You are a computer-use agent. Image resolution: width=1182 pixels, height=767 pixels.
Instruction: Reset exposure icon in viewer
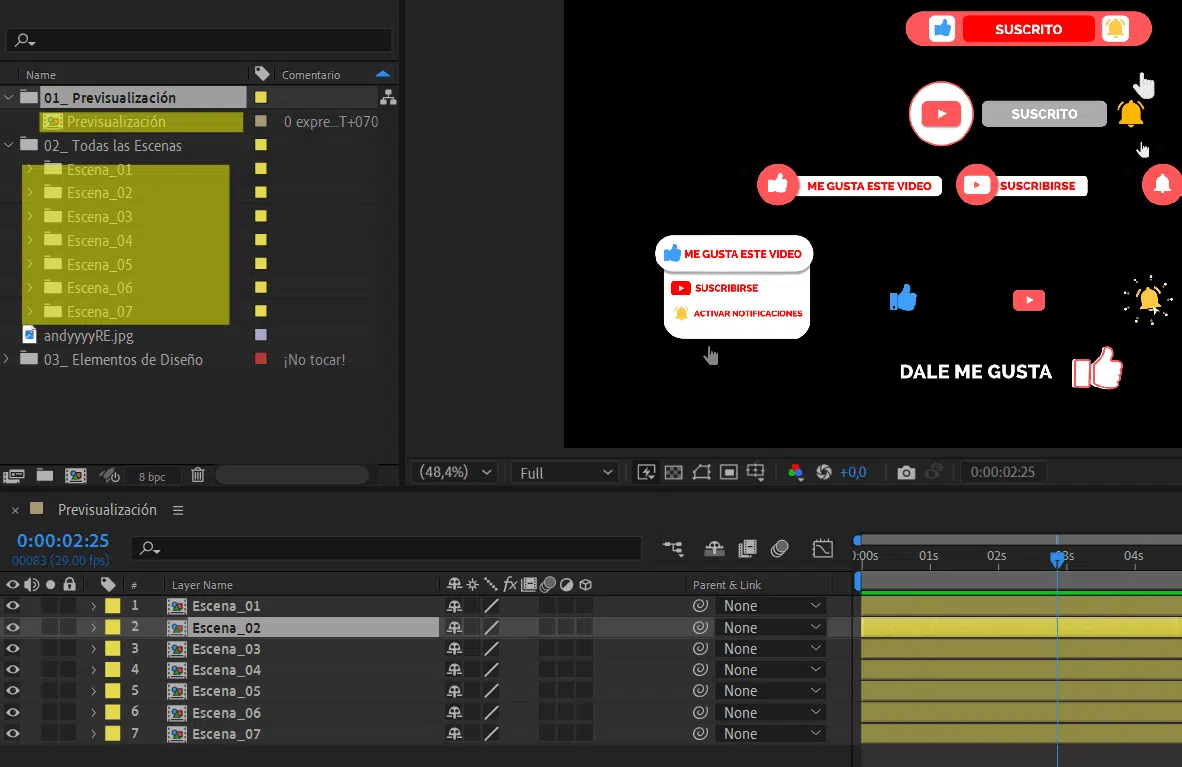(824, 472)
